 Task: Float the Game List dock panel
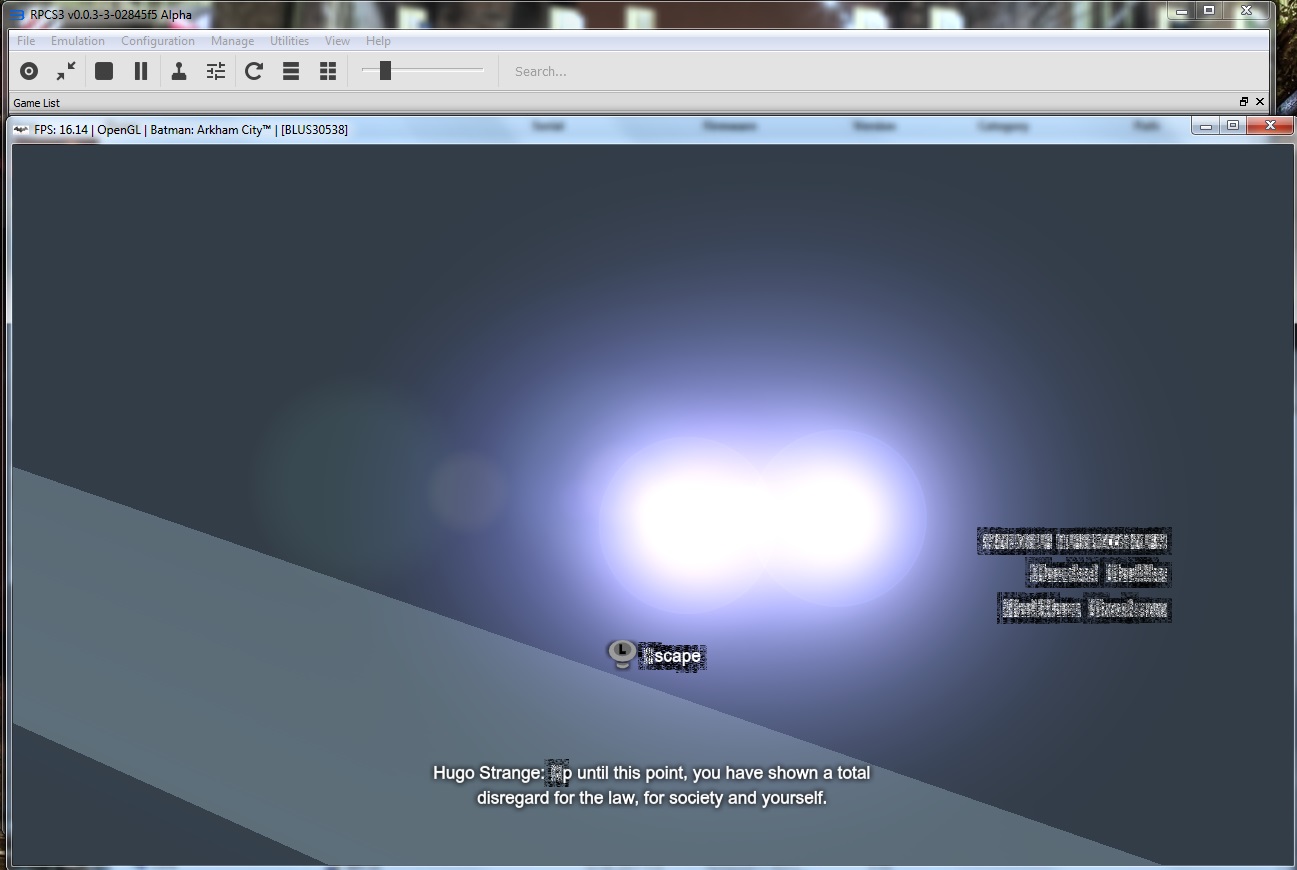click(x=1244, y=102)
